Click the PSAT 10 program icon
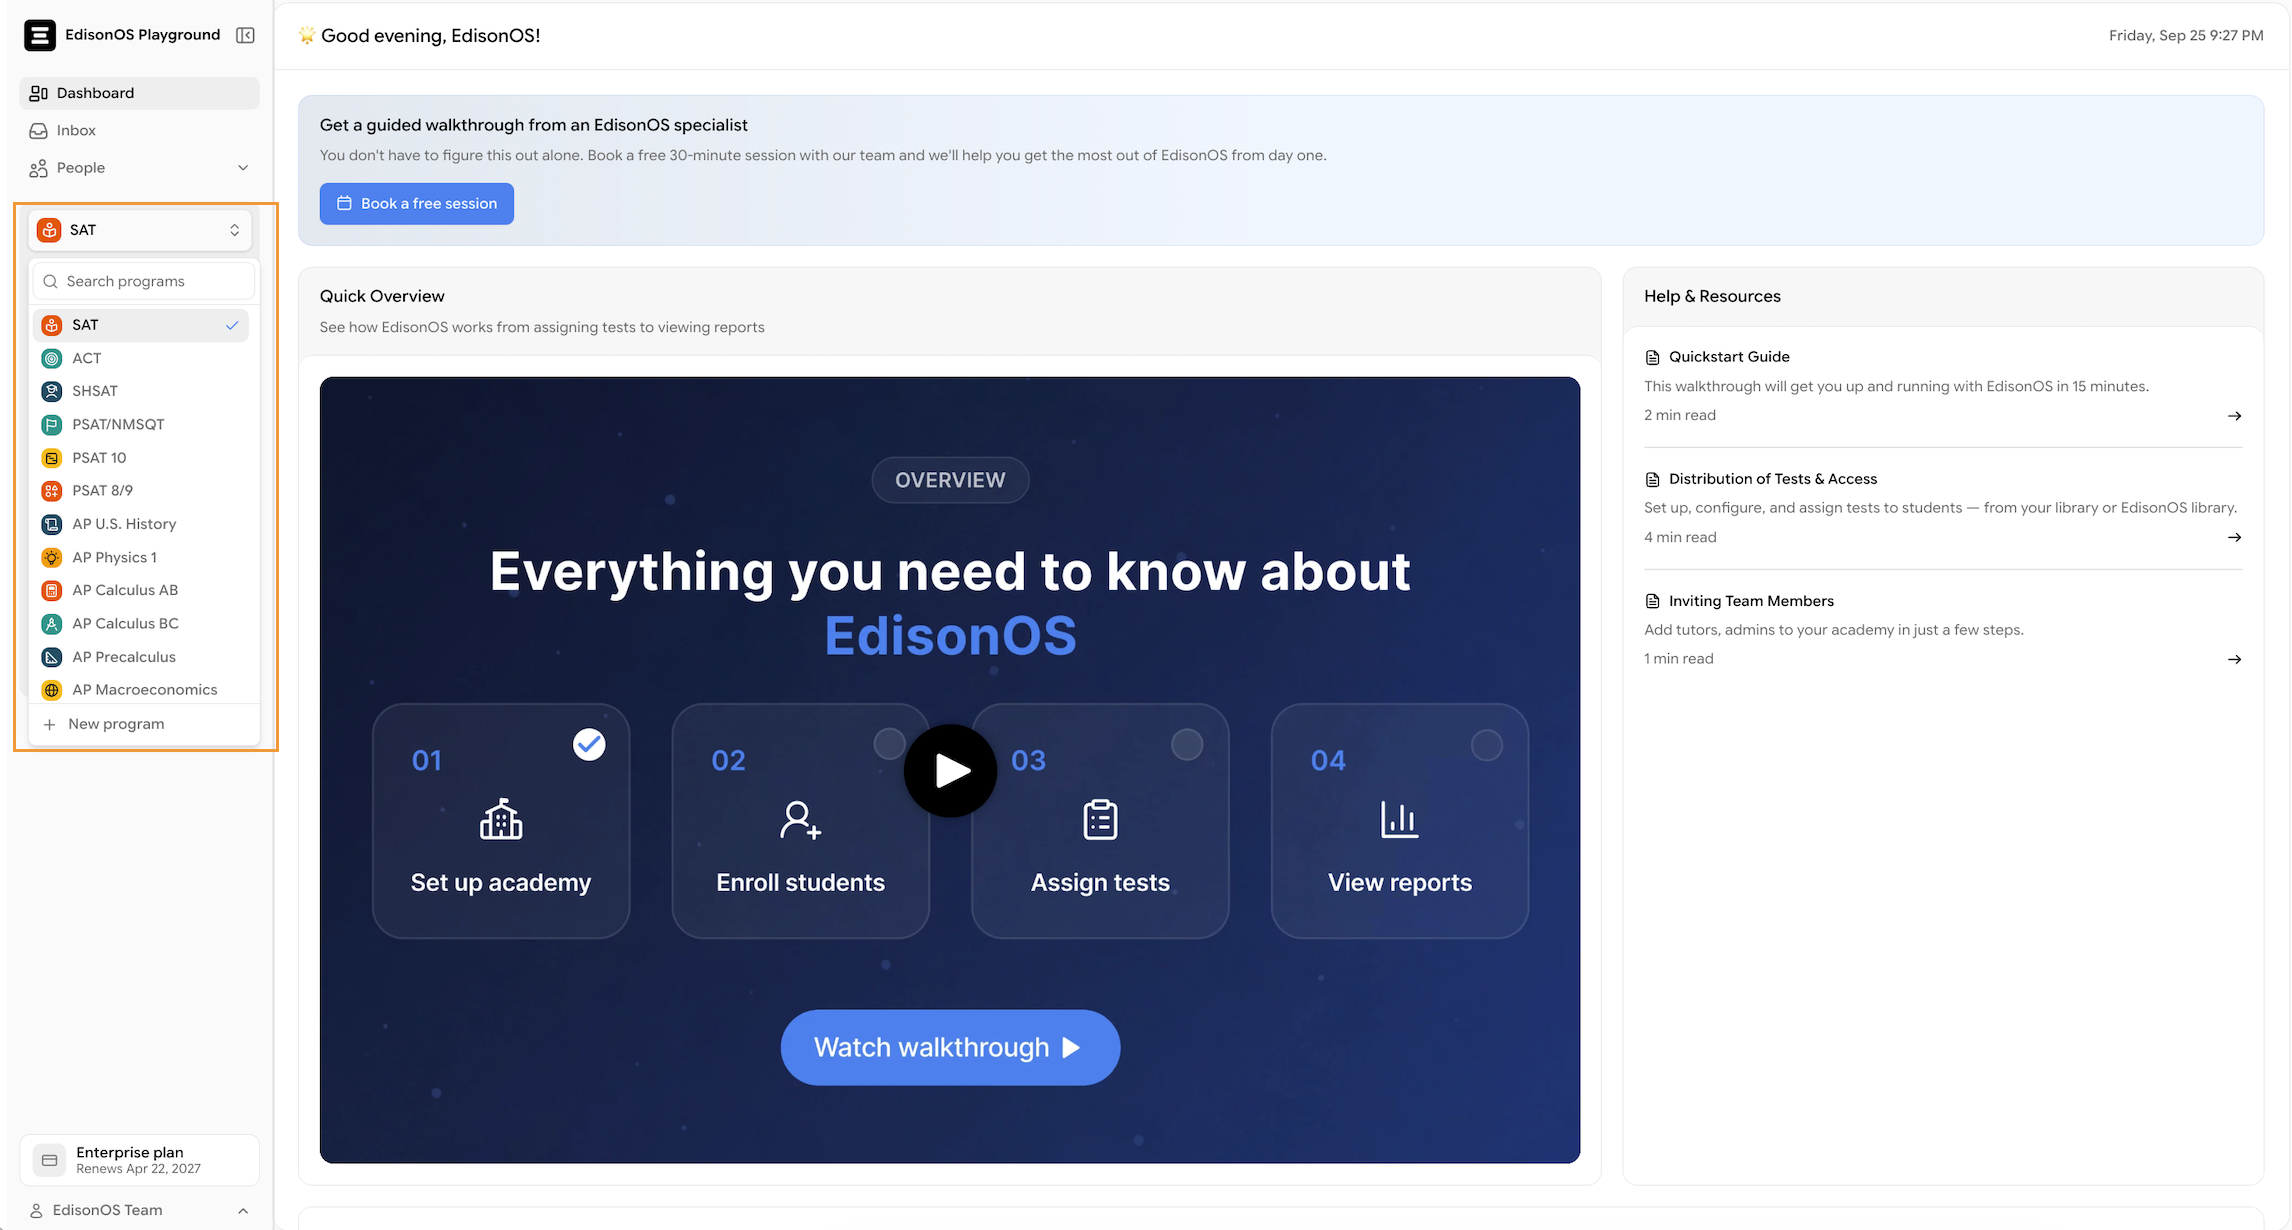The height and width of the screenshot is (1230, 2292). tap(52, 458)
